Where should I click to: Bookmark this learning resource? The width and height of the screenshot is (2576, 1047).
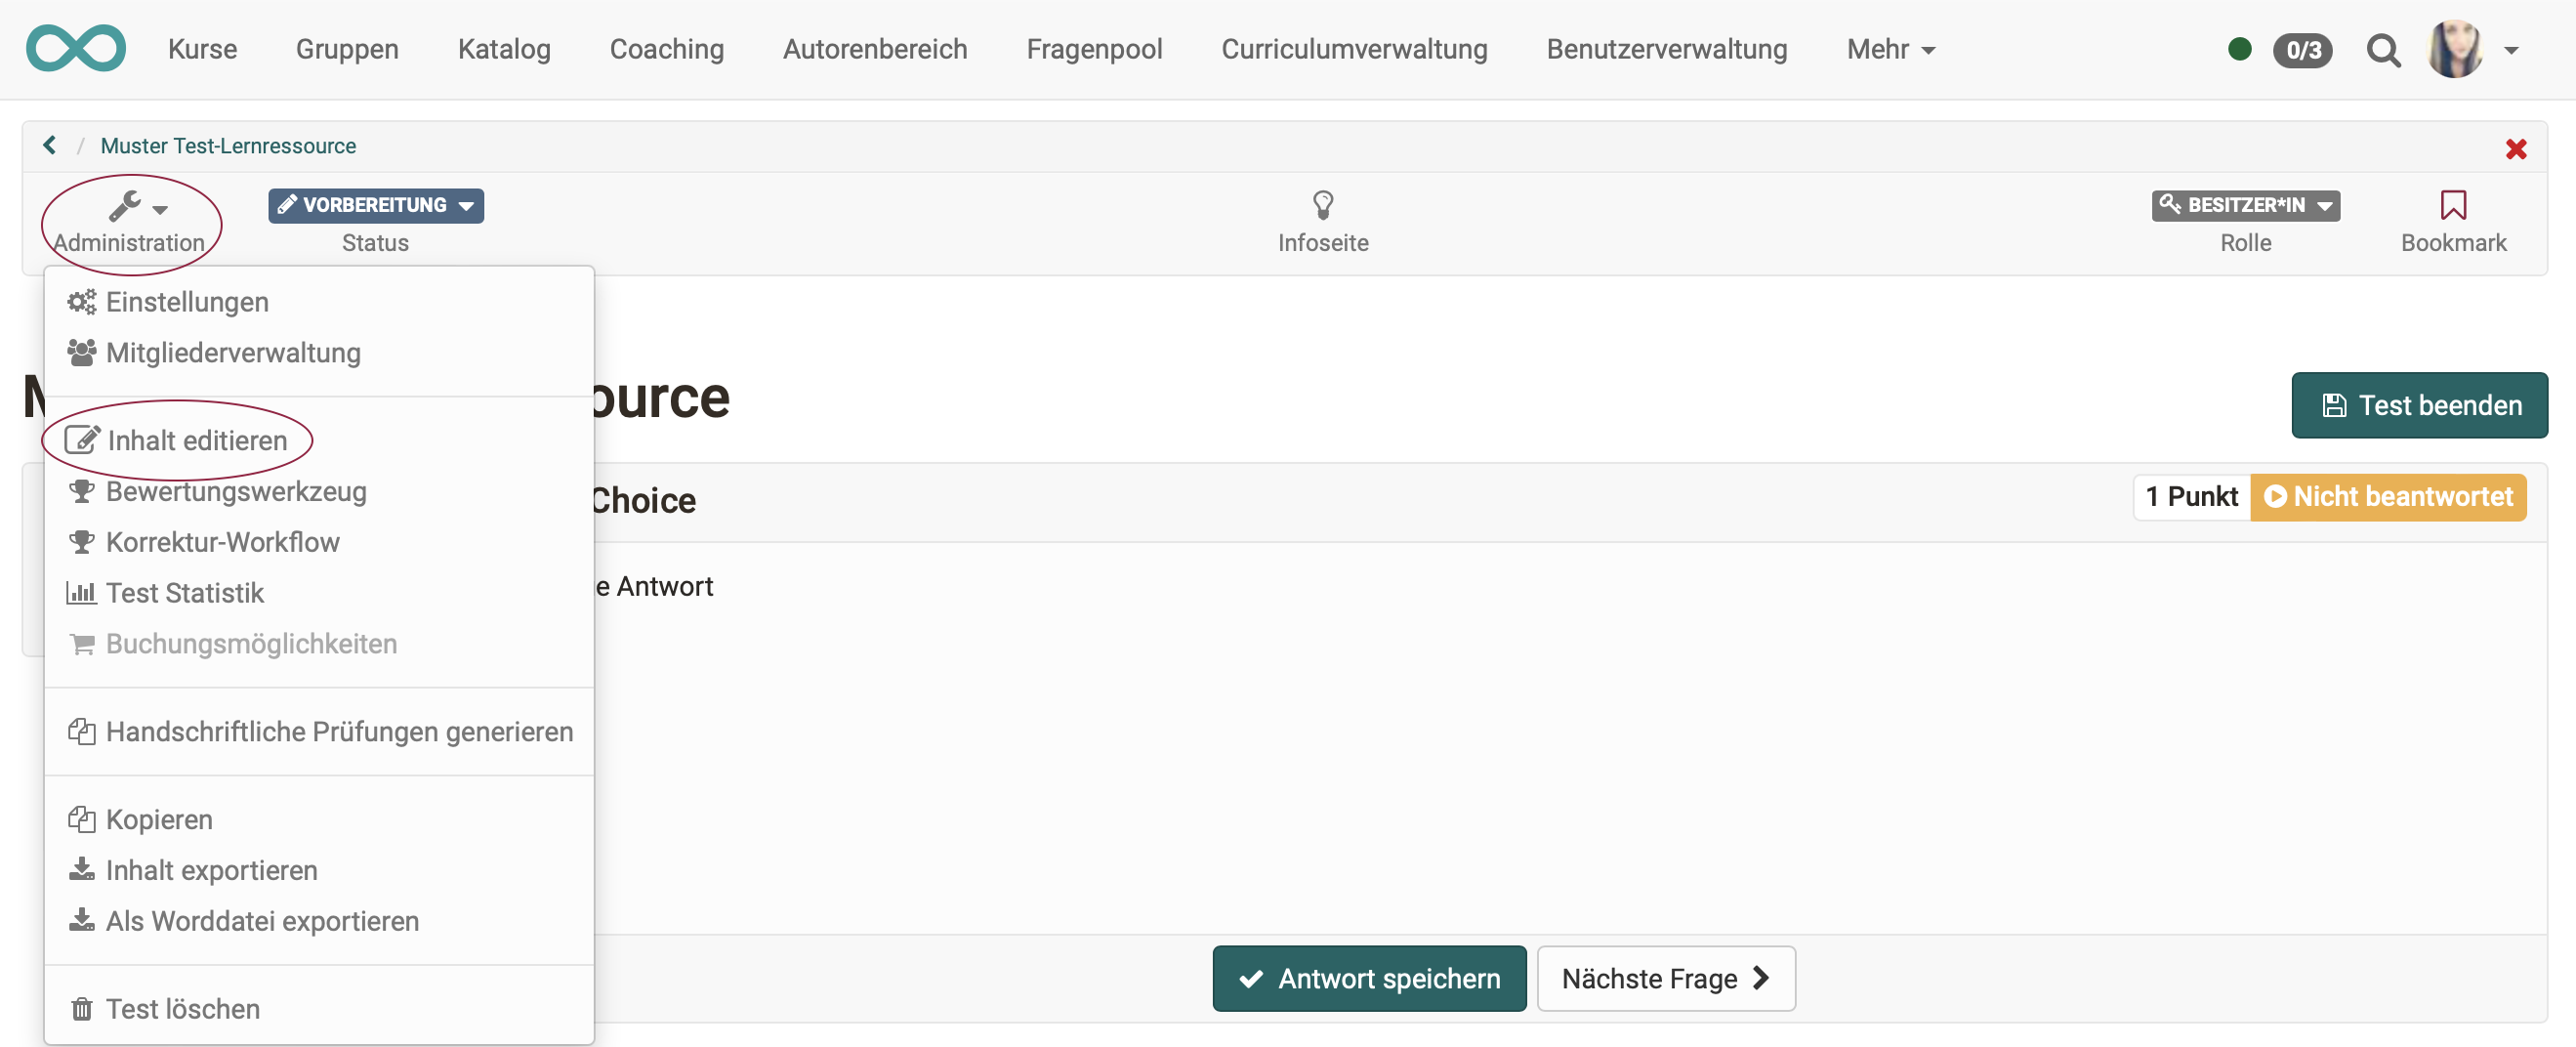pyautogui.click(x=2455, y=206)
